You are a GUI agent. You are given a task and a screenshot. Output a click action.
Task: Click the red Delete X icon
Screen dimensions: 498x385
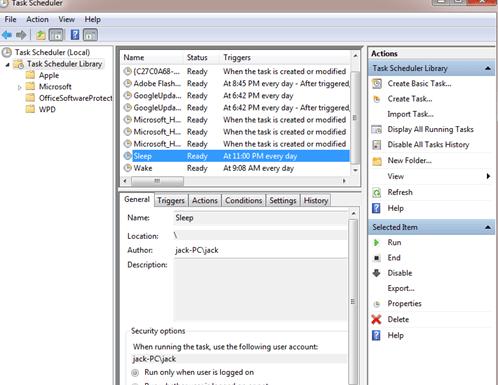pyautogui.click(x=376, y=319)
